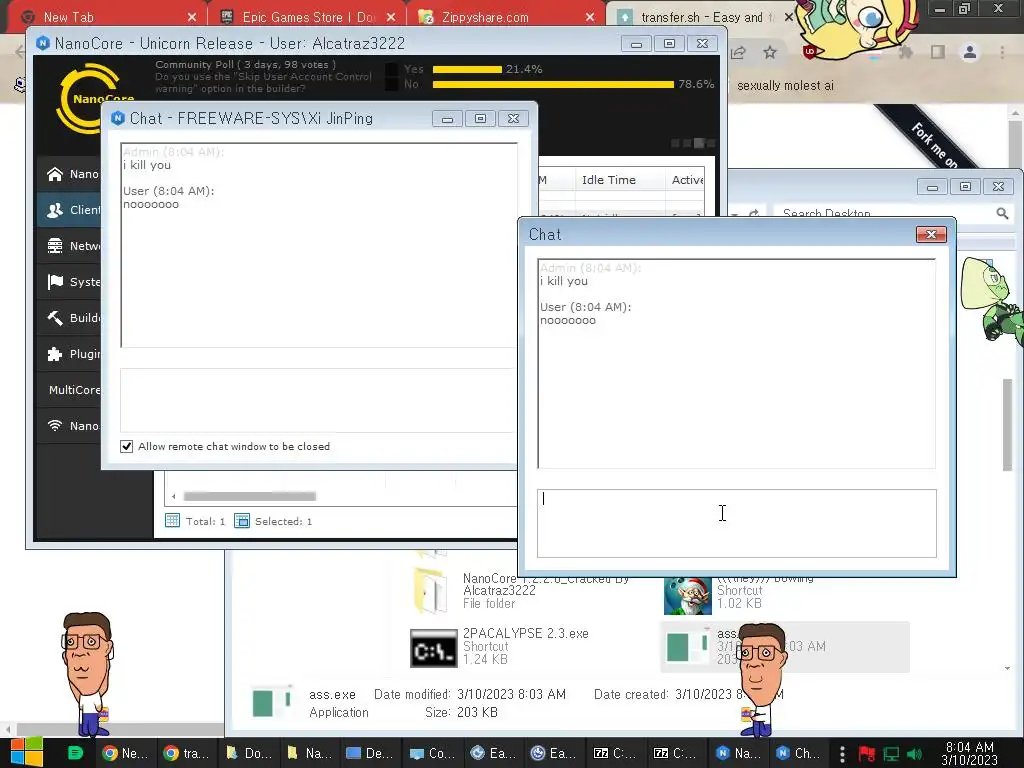
Task: Click the Total: 1 status icon
Action: [172, 520]
